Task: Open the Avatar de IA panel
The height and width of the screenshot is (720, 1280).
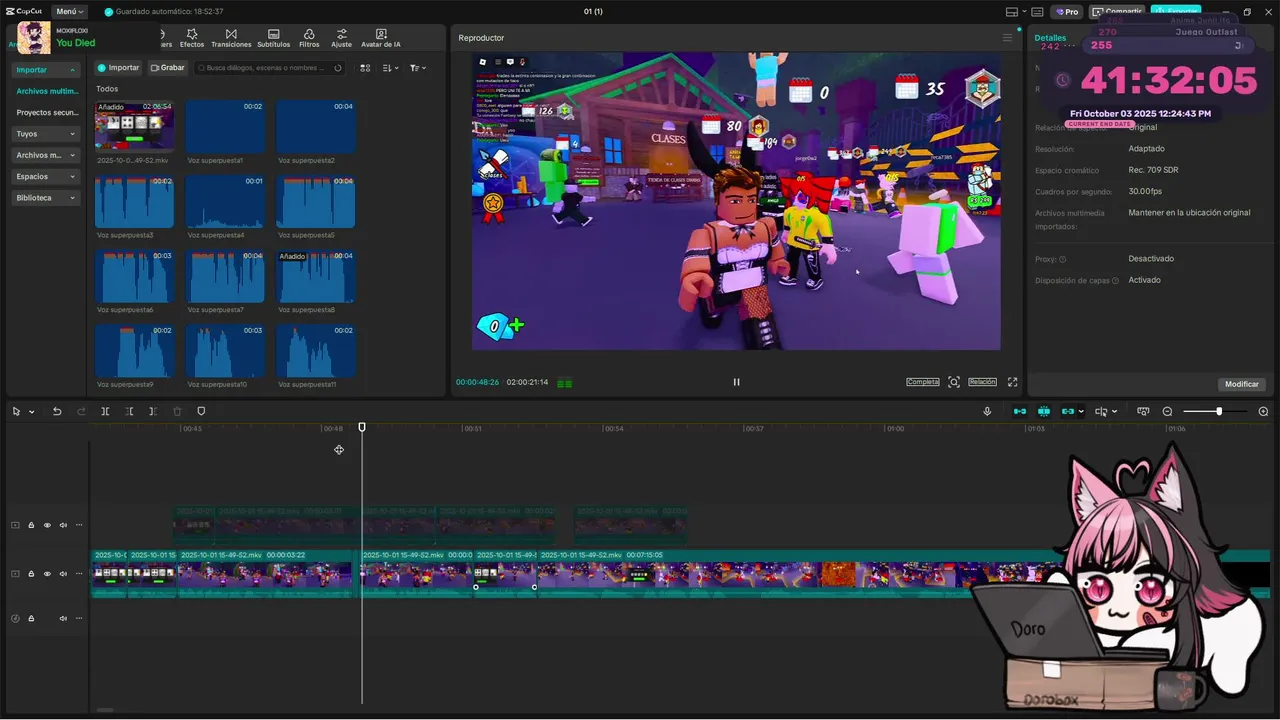Action: click(380, 38)
